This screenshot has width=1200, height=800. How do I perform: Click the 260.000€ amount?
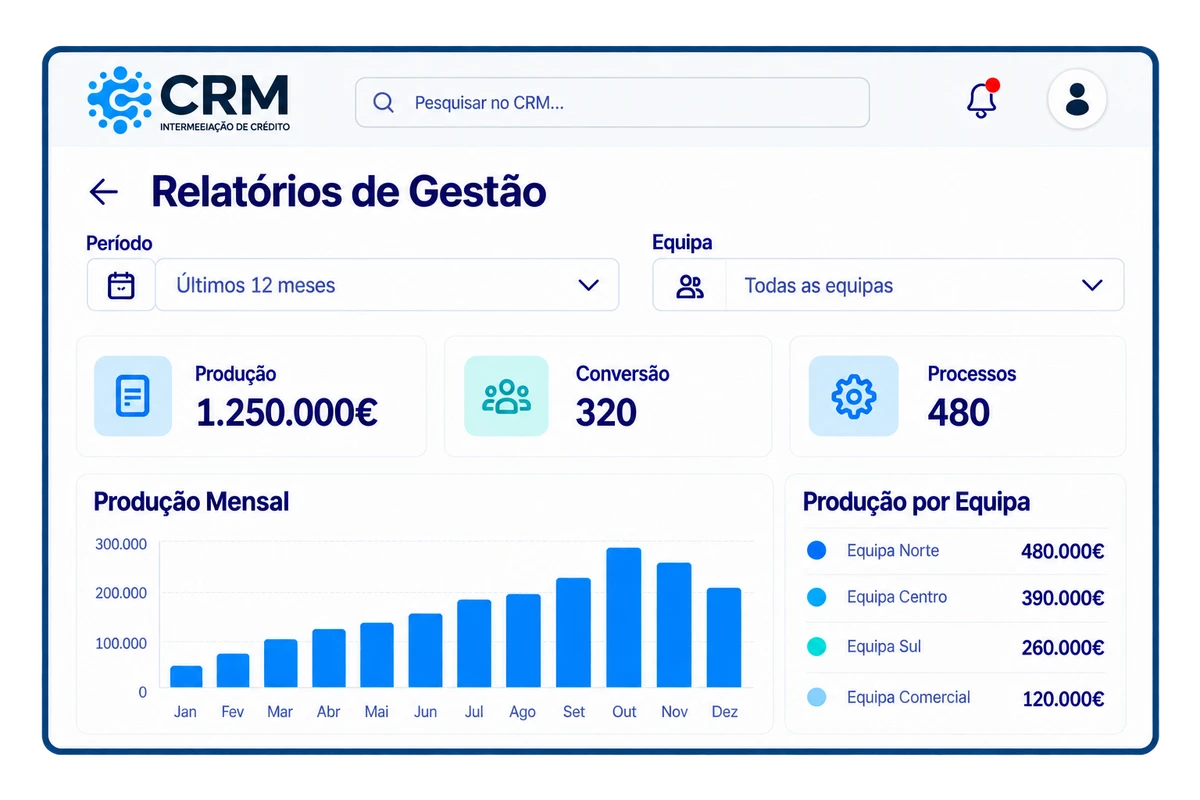pyautogui.click(x=1063, y=648)
